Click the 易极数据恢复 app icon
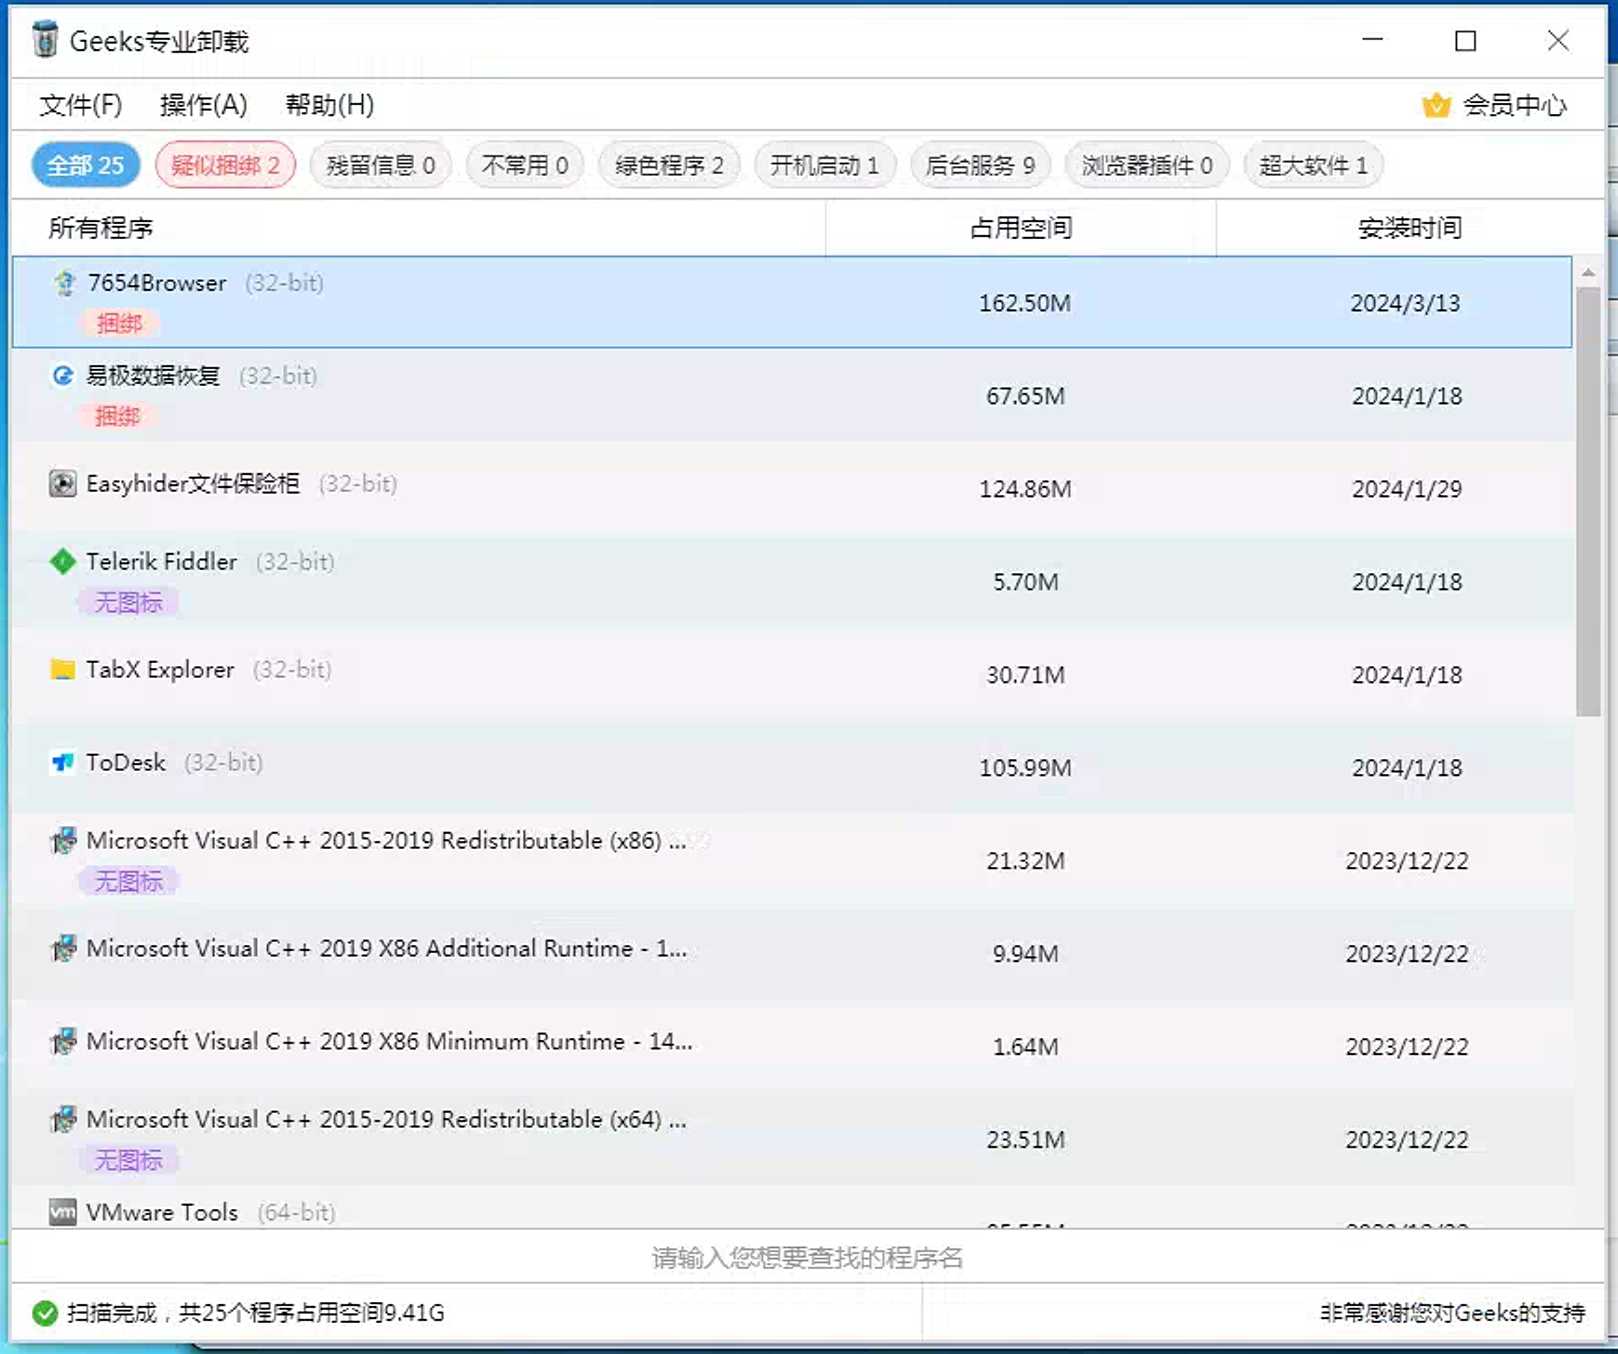 point(63,376)
